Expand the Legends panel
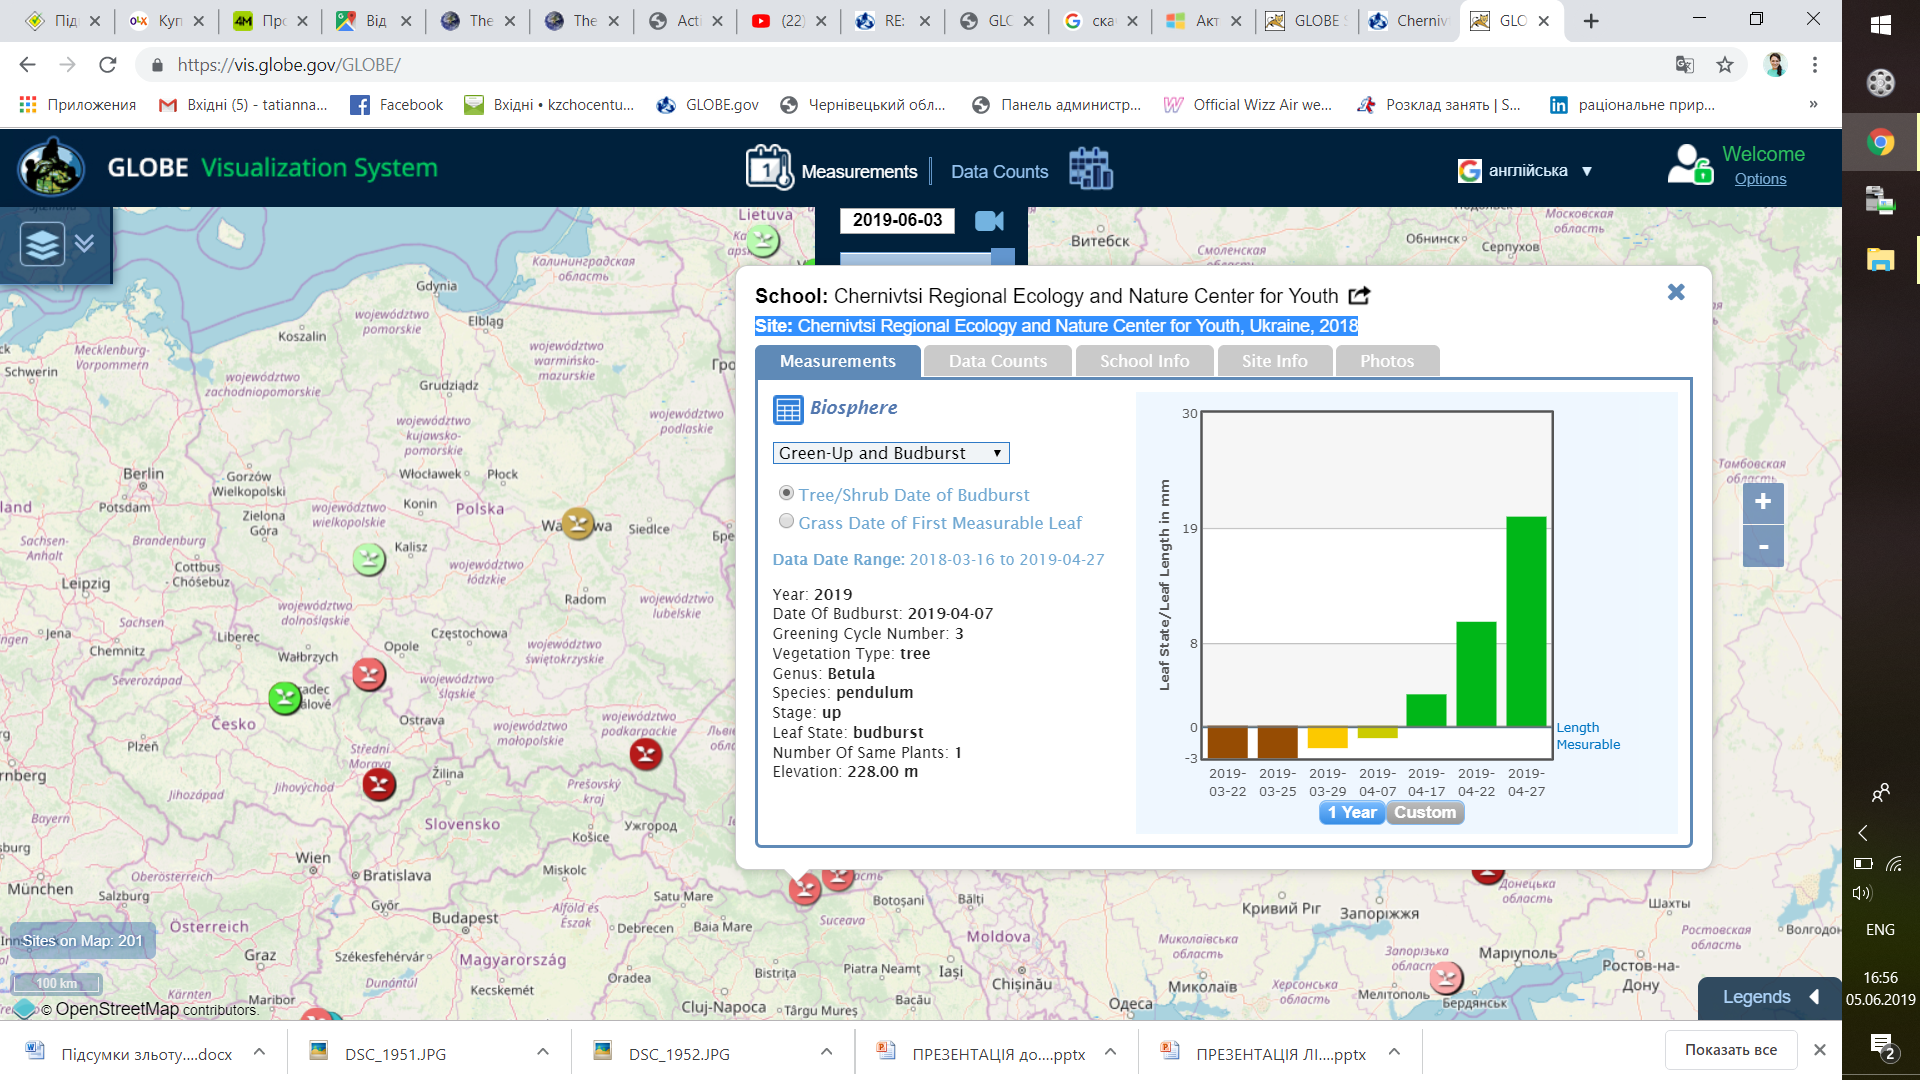The image size is (1920, 1080). click(1768, 997)
